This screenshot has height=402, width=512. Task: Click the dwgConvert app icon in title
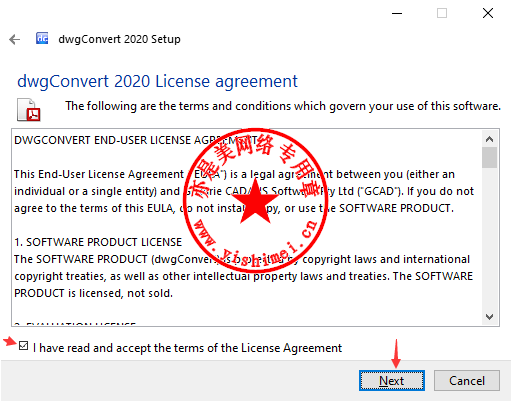point(42,38)
